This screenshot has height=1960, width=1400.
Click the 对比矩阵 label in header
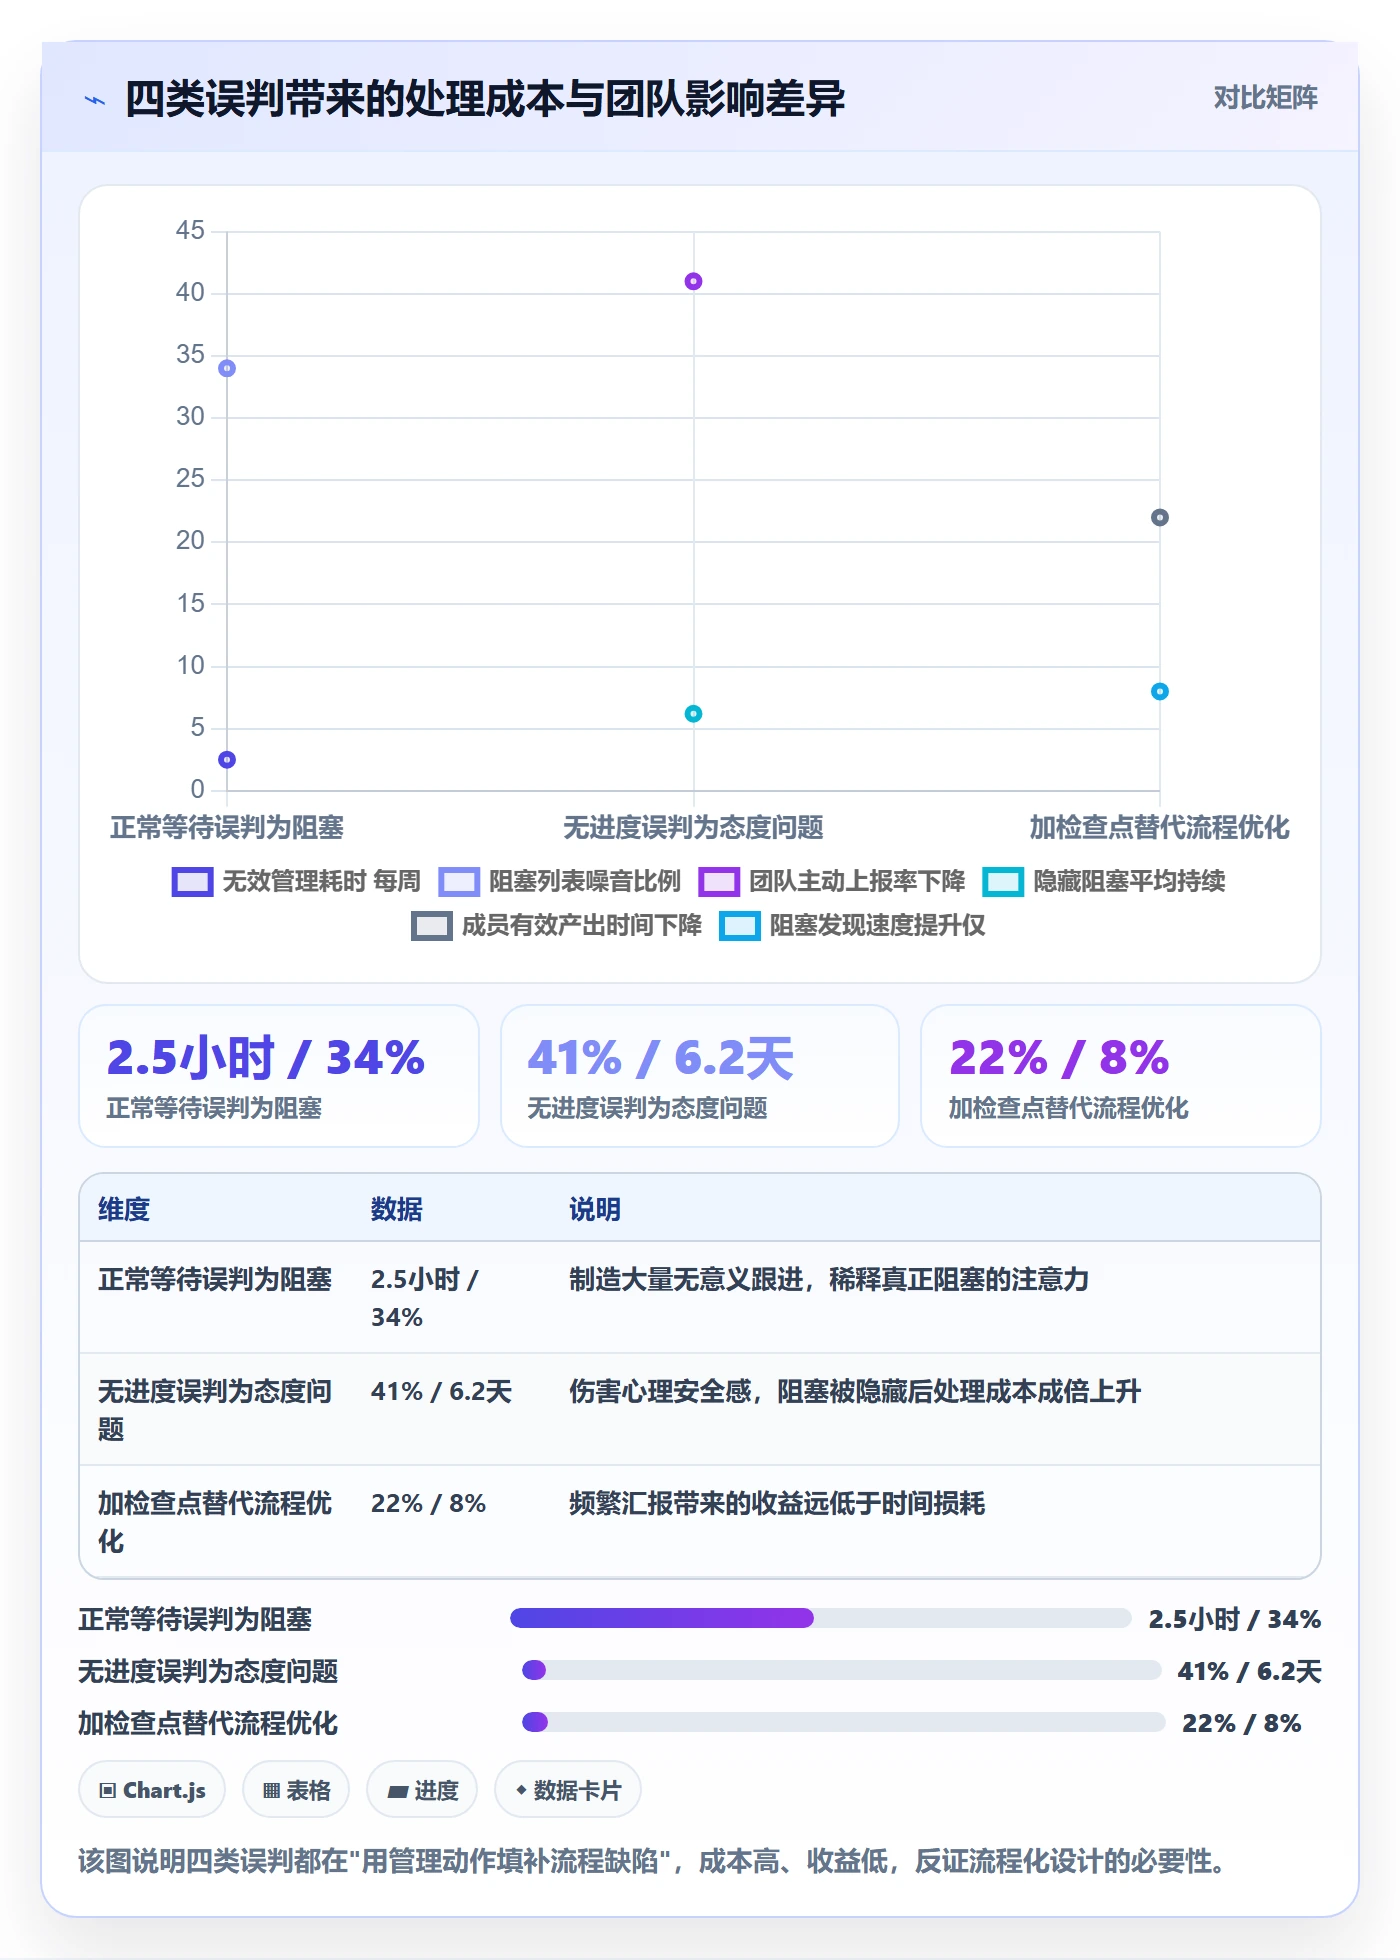tap(1265, 97)
